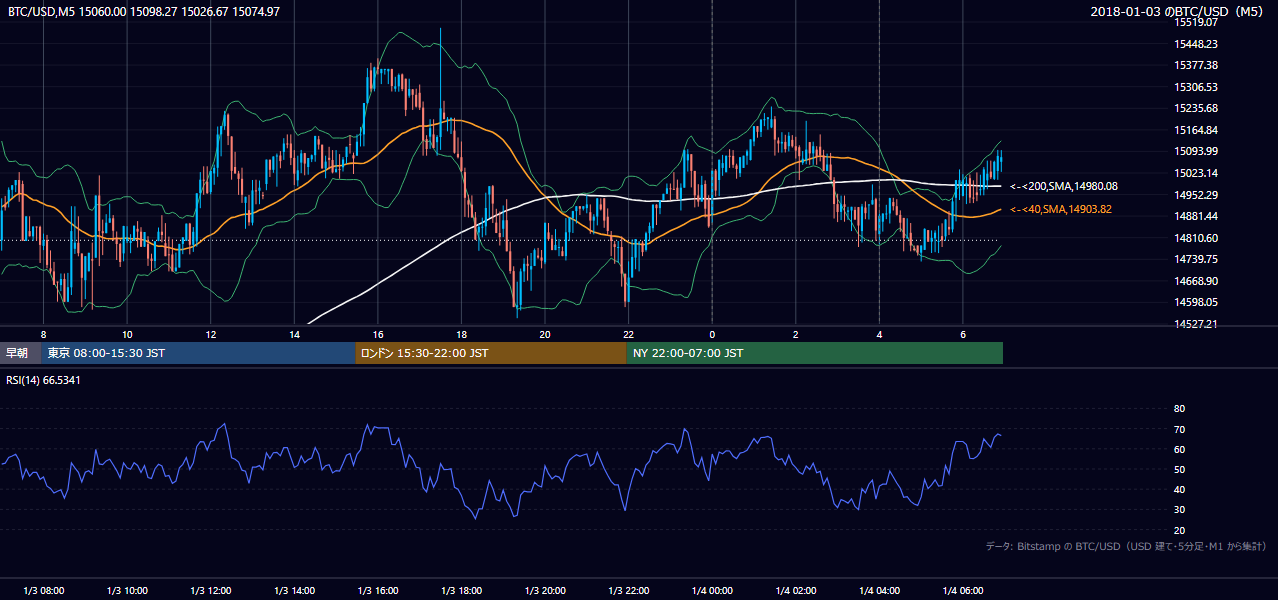Viewport: 1278px width, 600px height.
Task: Click the '1/4 00:00' bottom time label
Action: point(712,590)
